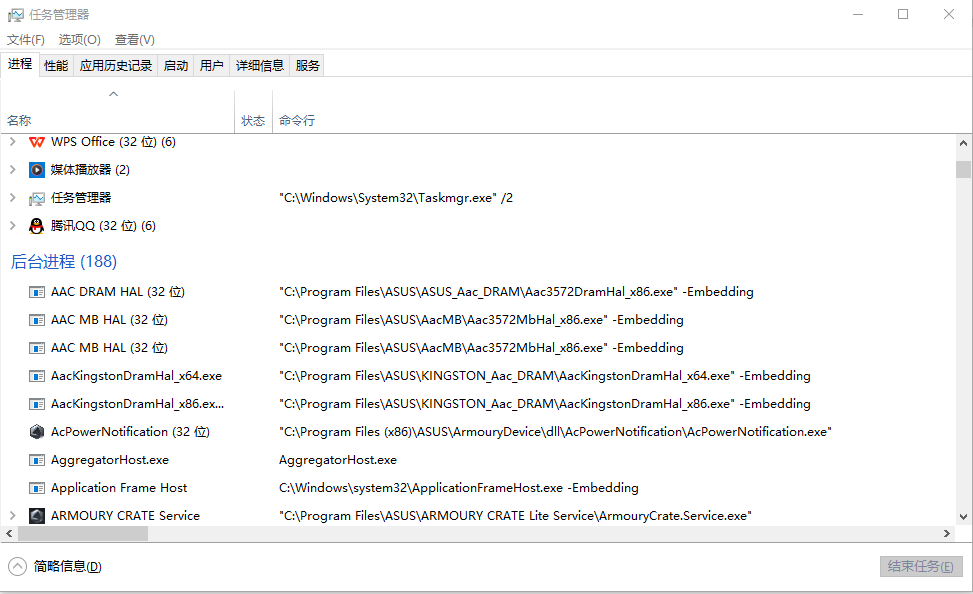Switch to the 性能 tab
Viewport: 973px width, 594px height.
point(56,65)
